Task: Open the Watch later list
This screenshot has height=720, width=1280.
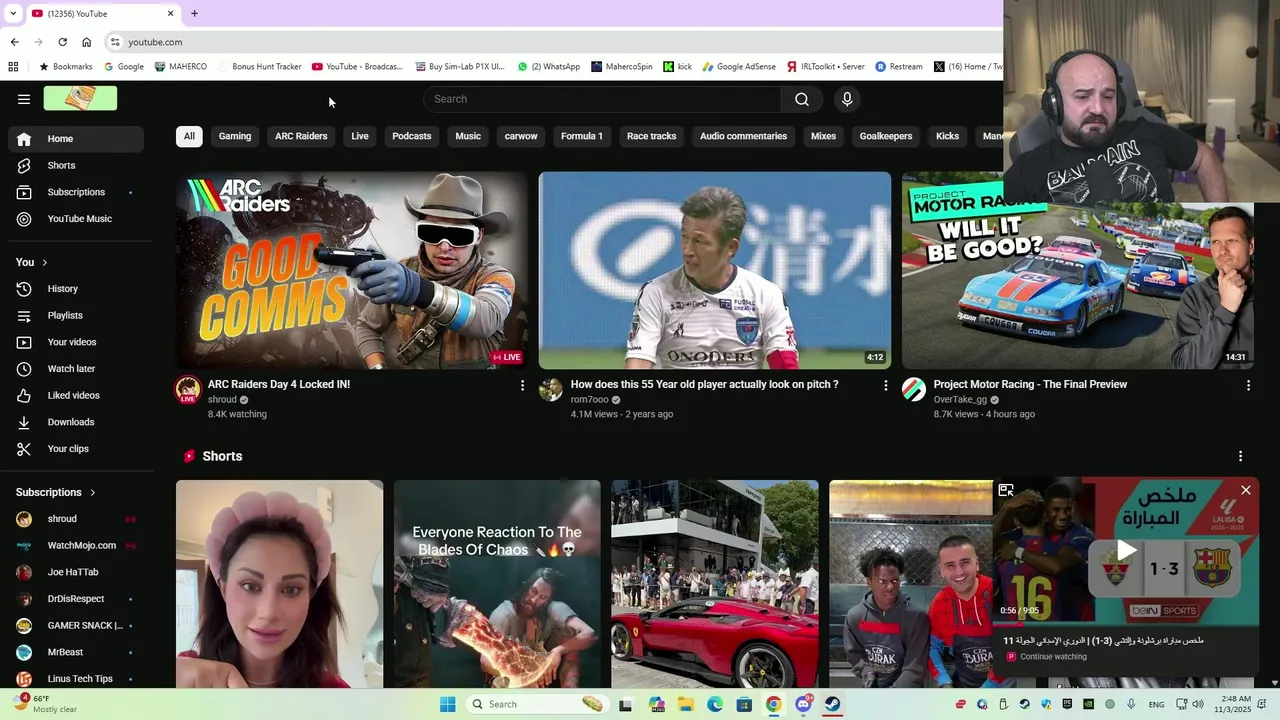Action: 76,369
